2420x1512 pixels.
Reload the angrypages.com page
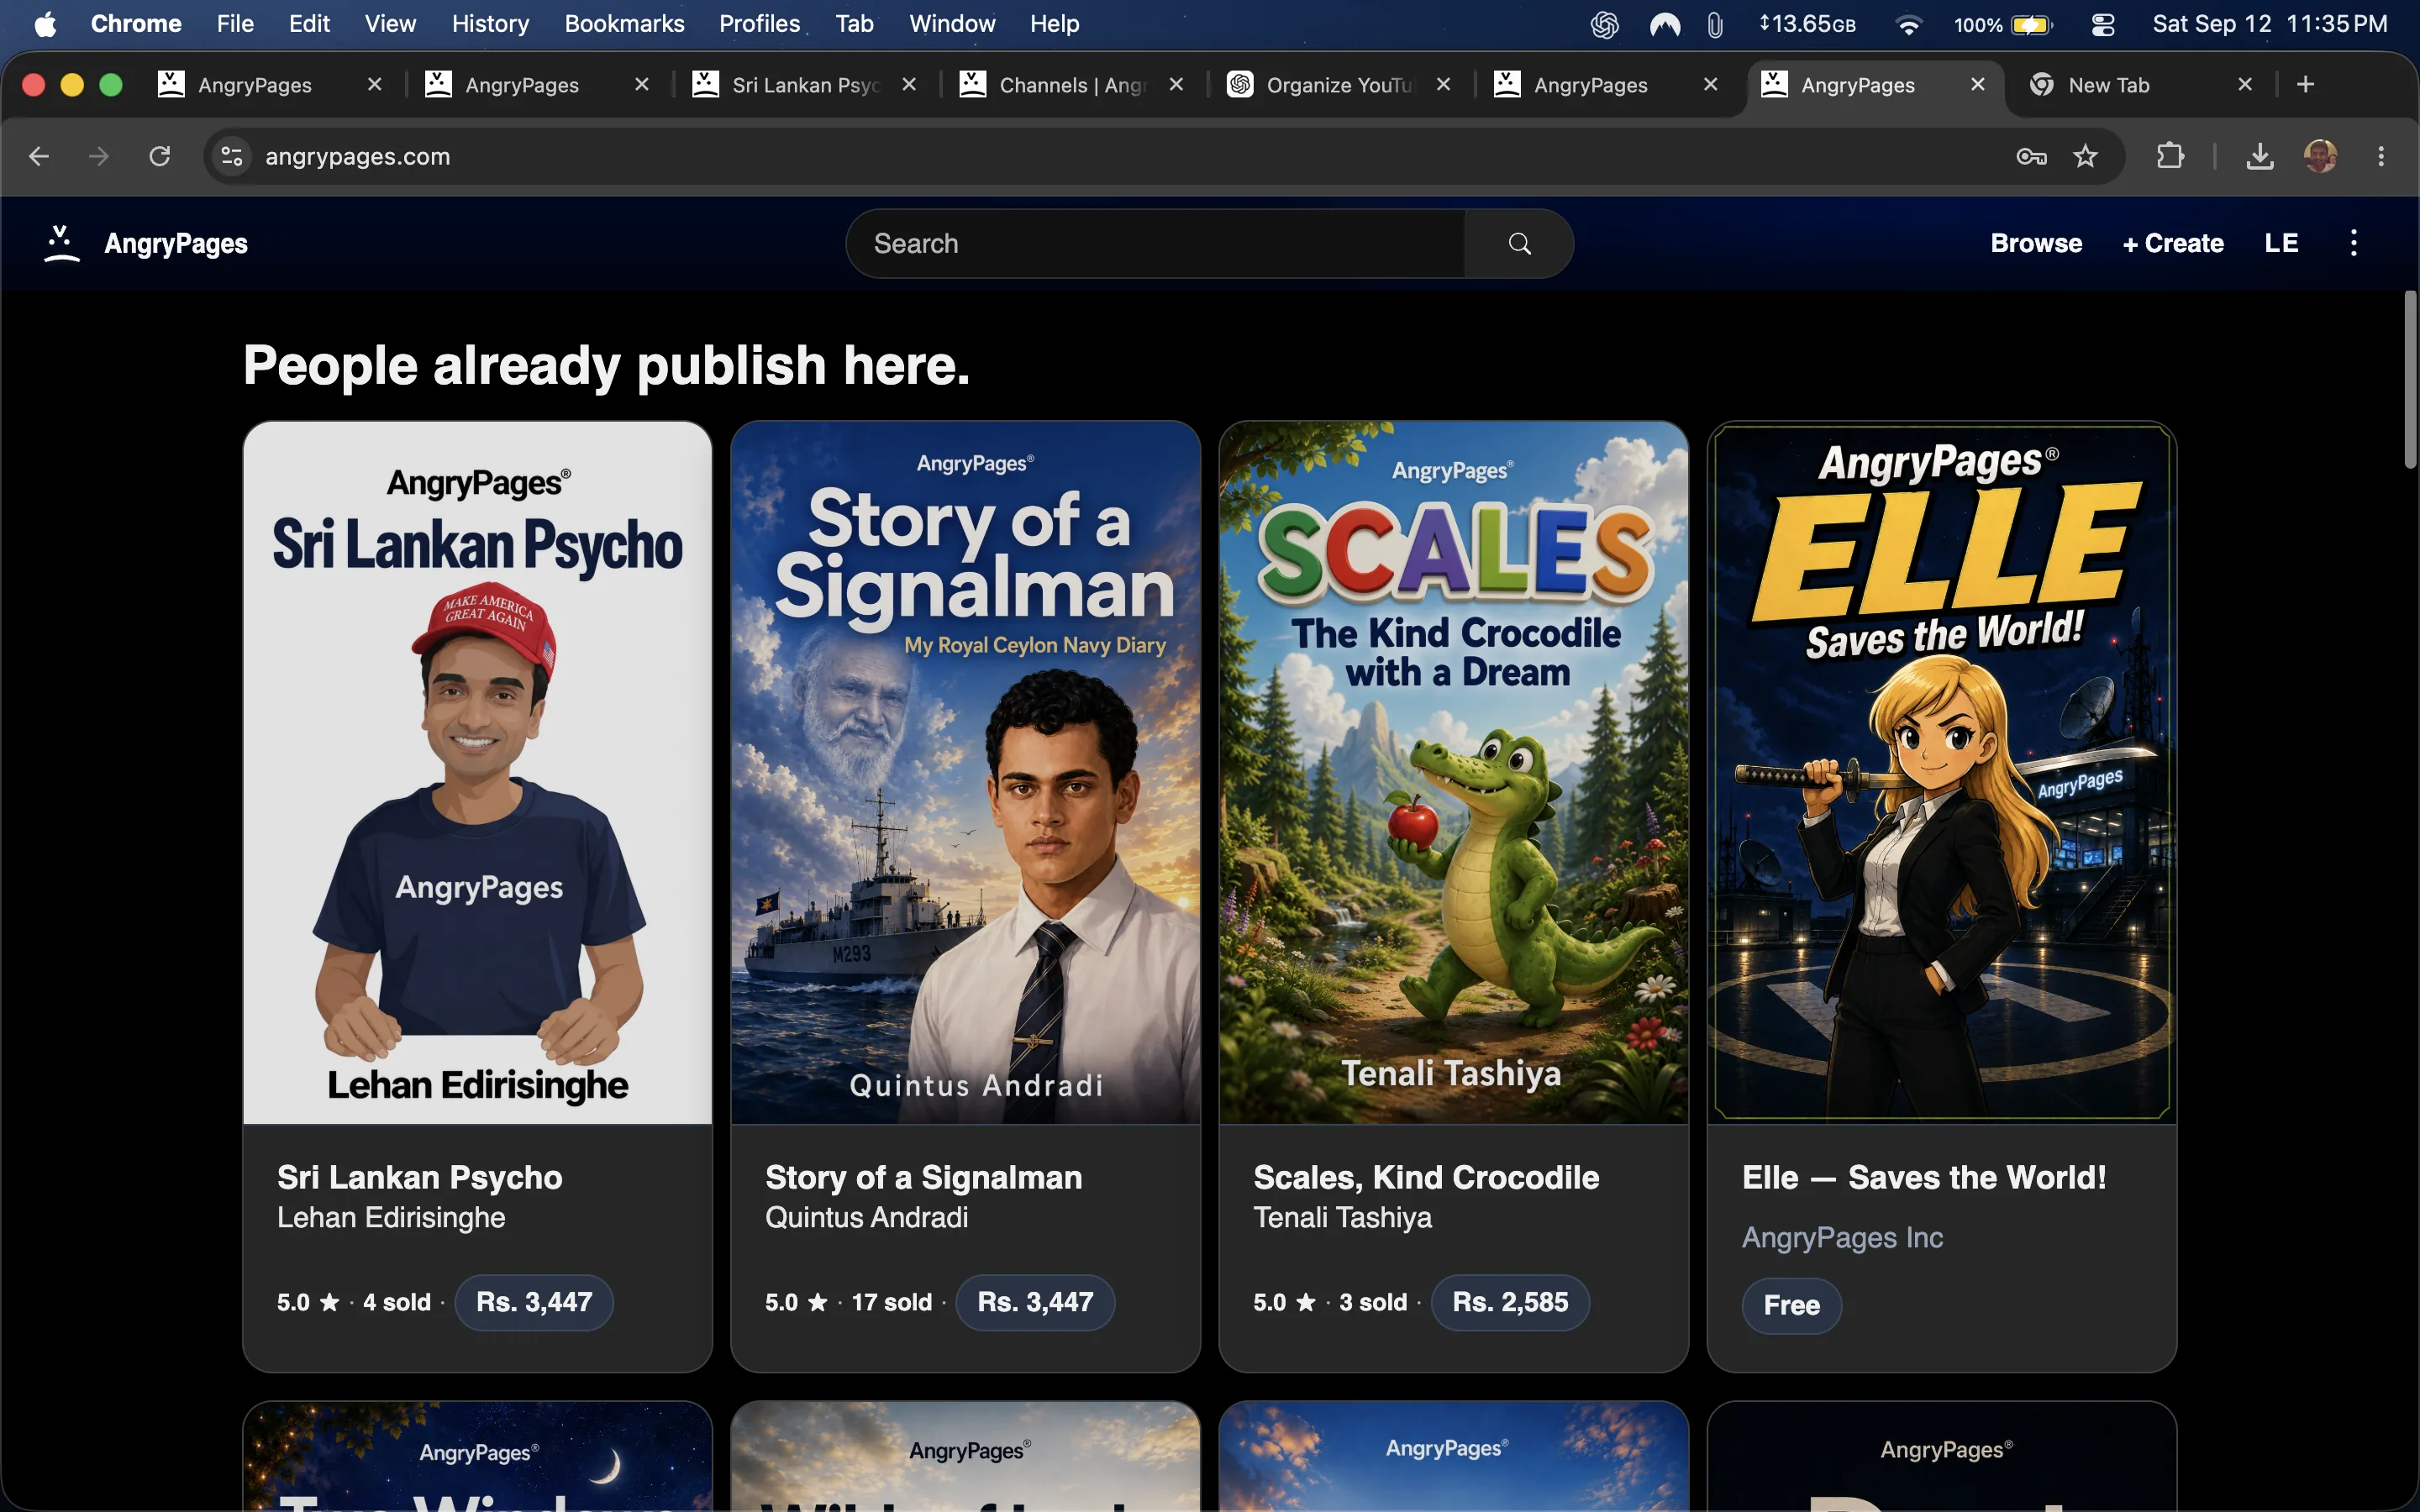160,156
